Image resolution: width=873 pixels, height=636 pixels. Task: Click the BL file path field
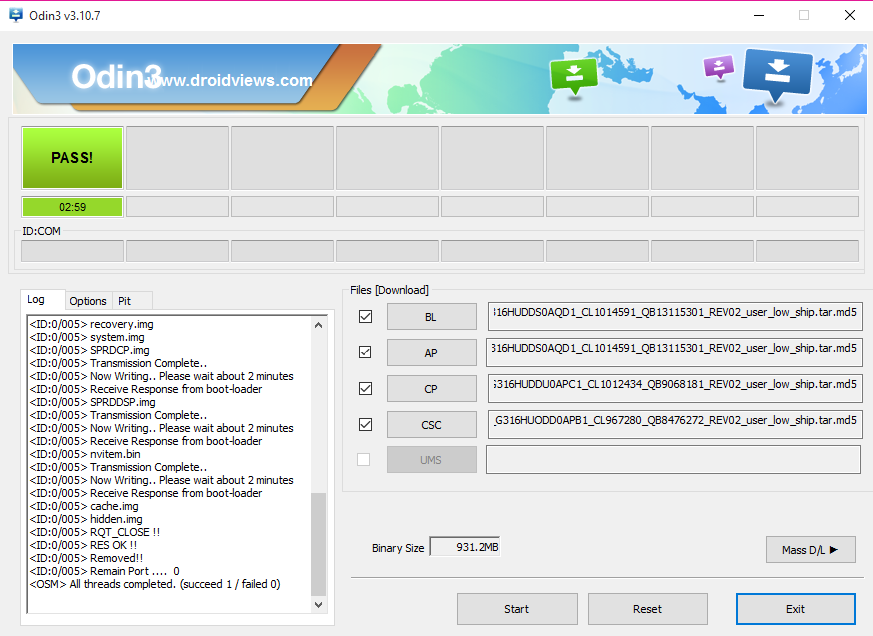[x=675, y=316]
